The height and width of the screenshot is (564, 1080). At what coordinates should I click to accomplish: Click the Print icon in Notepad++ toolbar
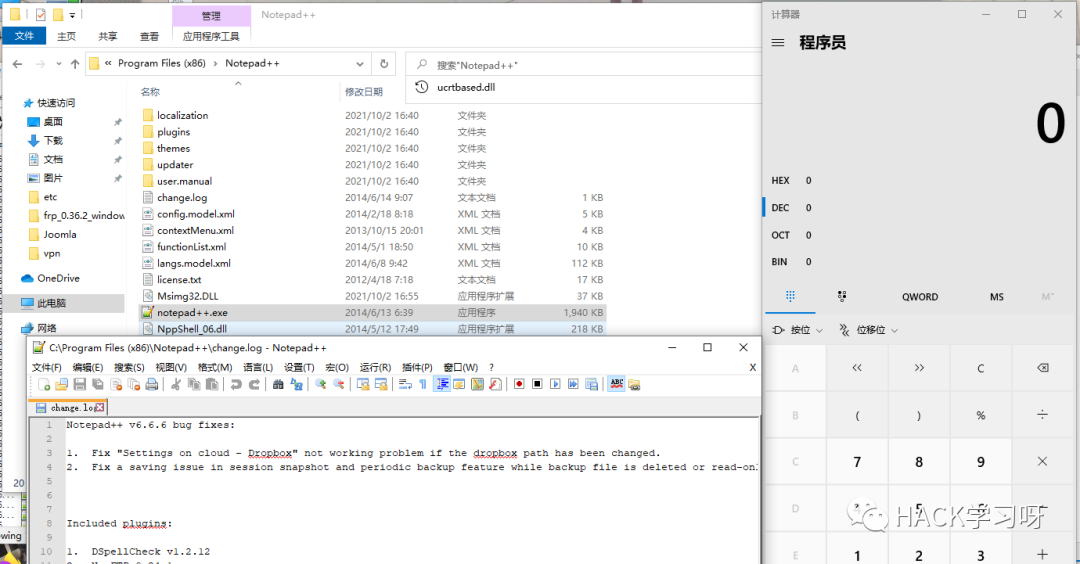click(152, 384)
